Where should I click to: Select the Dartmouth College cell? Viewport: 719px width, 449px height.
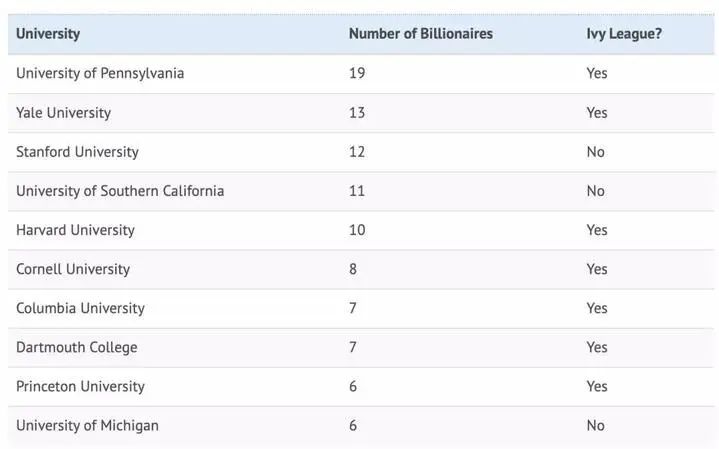pyautogui.click(x=77, y=347)
